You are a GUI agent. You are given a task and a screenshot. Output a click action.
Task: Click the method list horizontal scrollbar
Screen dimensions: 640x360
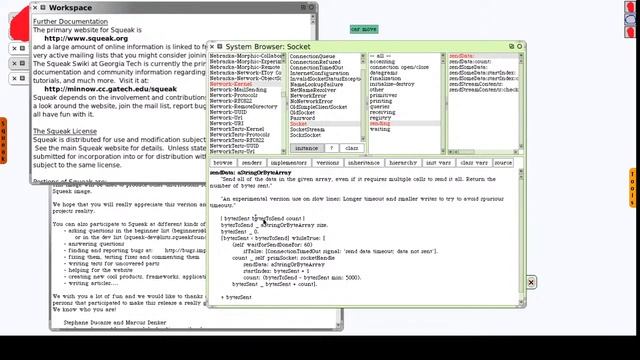483,152
